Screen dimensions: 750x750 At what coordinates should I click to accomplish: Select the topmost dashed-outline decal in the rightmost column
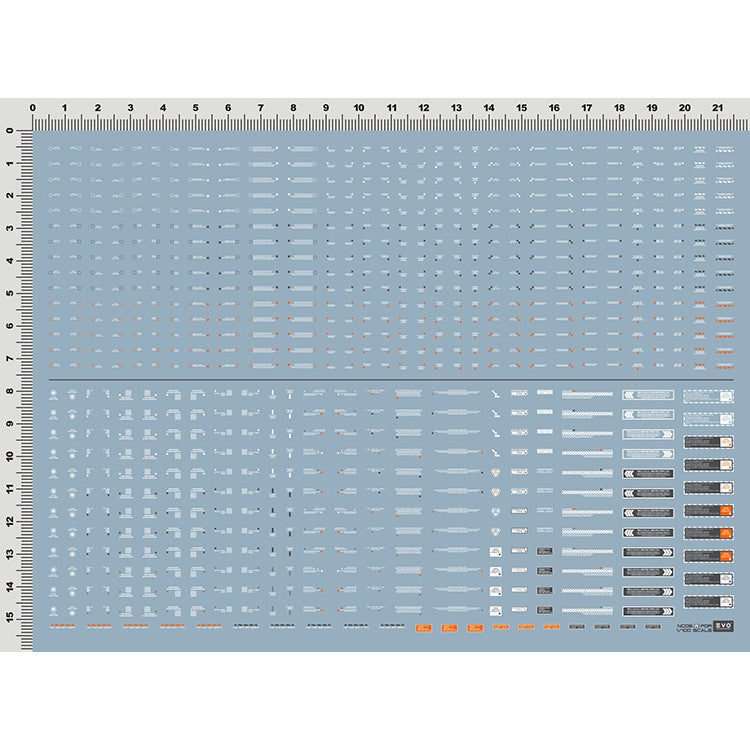[708, 395]
